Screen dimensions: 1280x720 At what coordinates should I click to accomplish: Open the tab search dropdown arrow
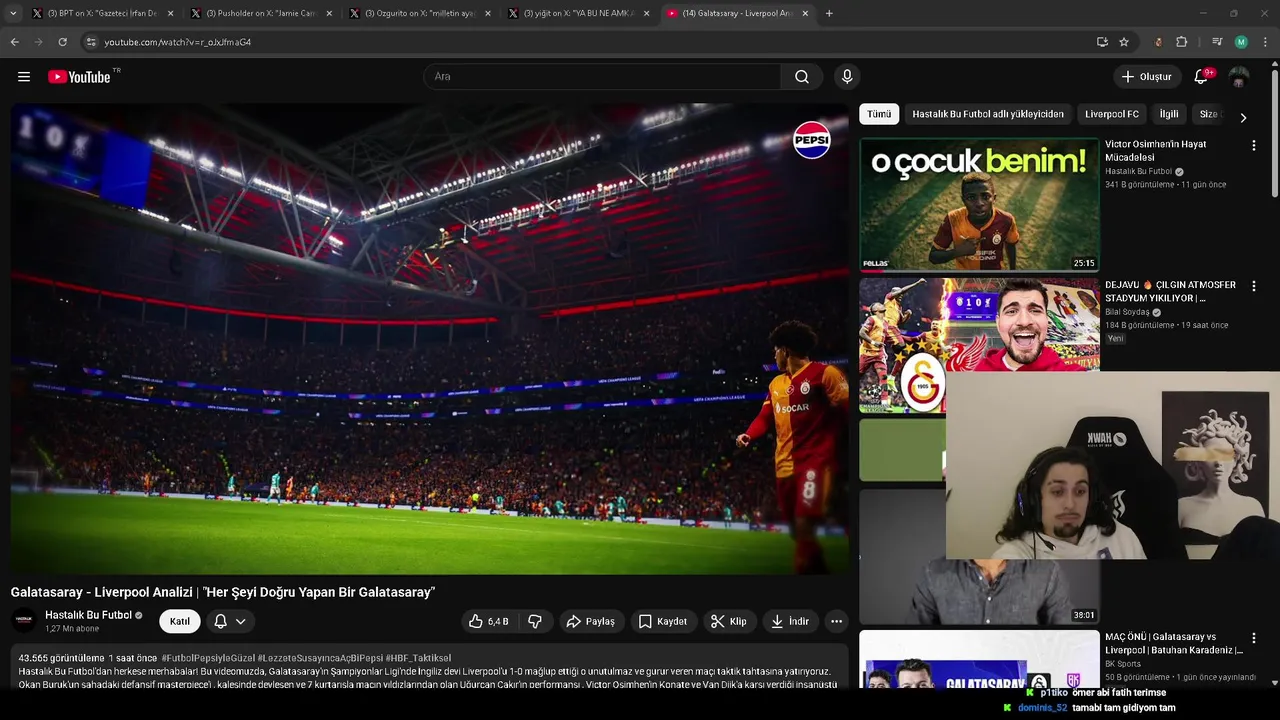pyautogui.click(x=12, y=13)
